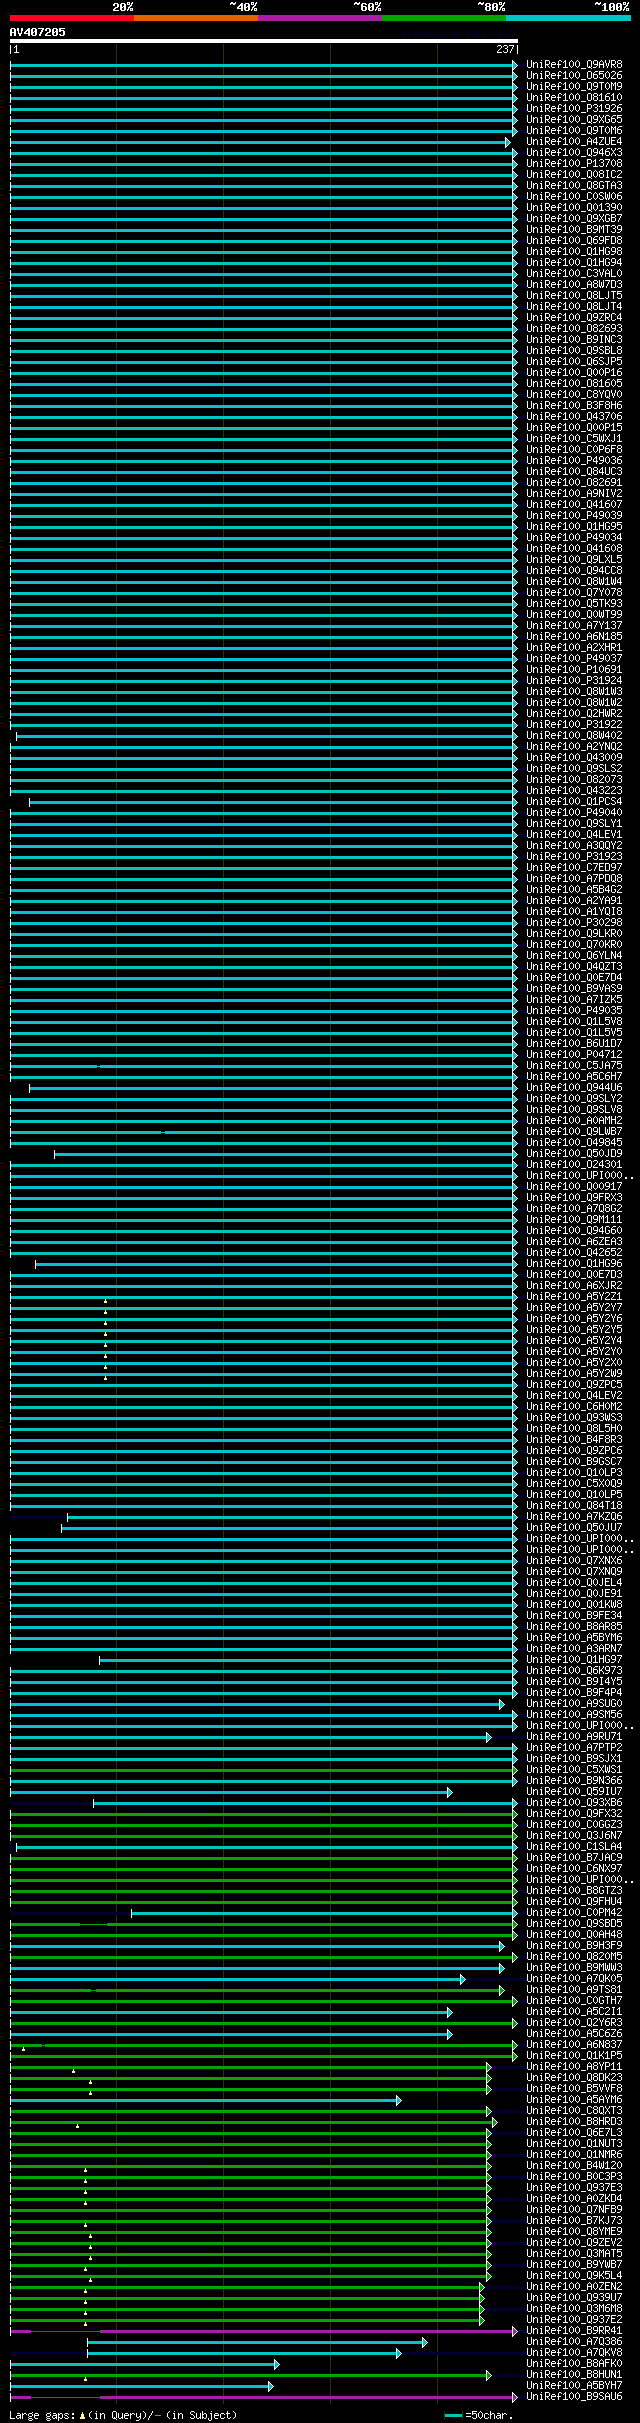This screenshot has height=2423, width=640.
Task: Click hit UniRef100_B7KJ73
Action: tap(574, 2220)
